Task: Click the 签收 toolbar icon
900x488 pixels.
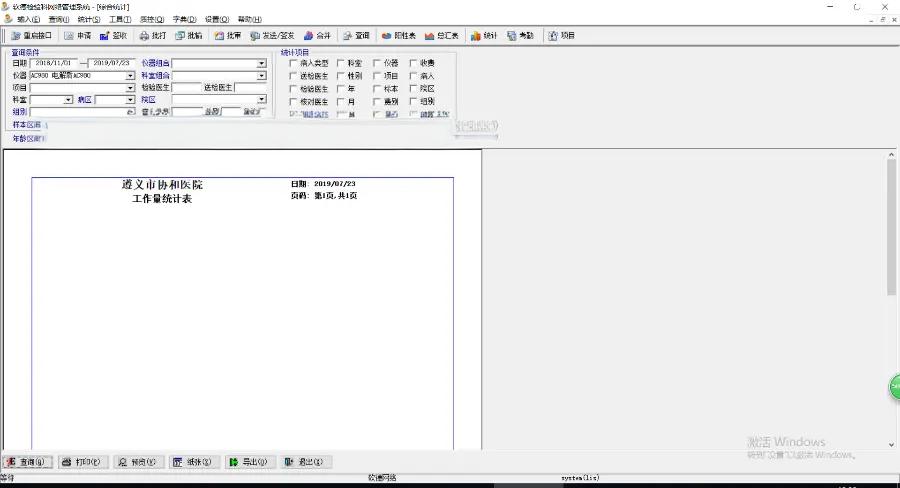Action: pyautogui.click(x=113, y=36)
